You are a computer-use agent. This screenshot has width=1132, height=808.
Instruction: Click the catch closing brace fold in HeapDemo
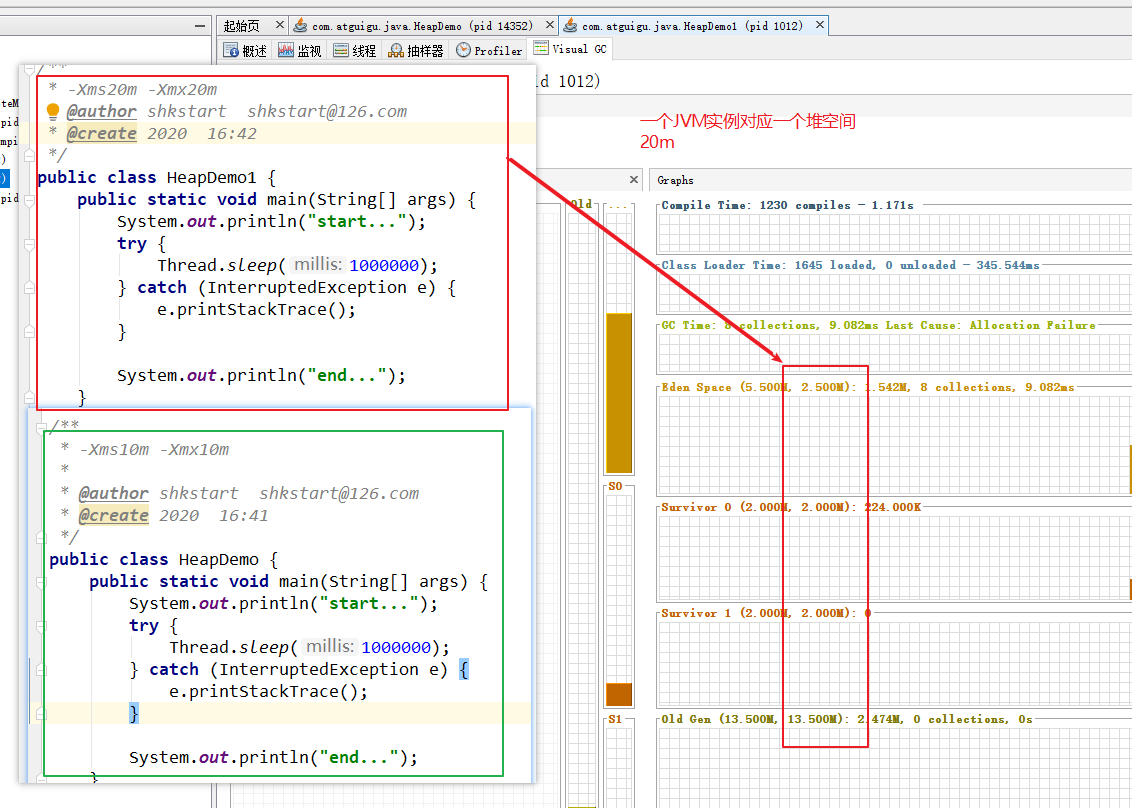[x=42, y=714]
